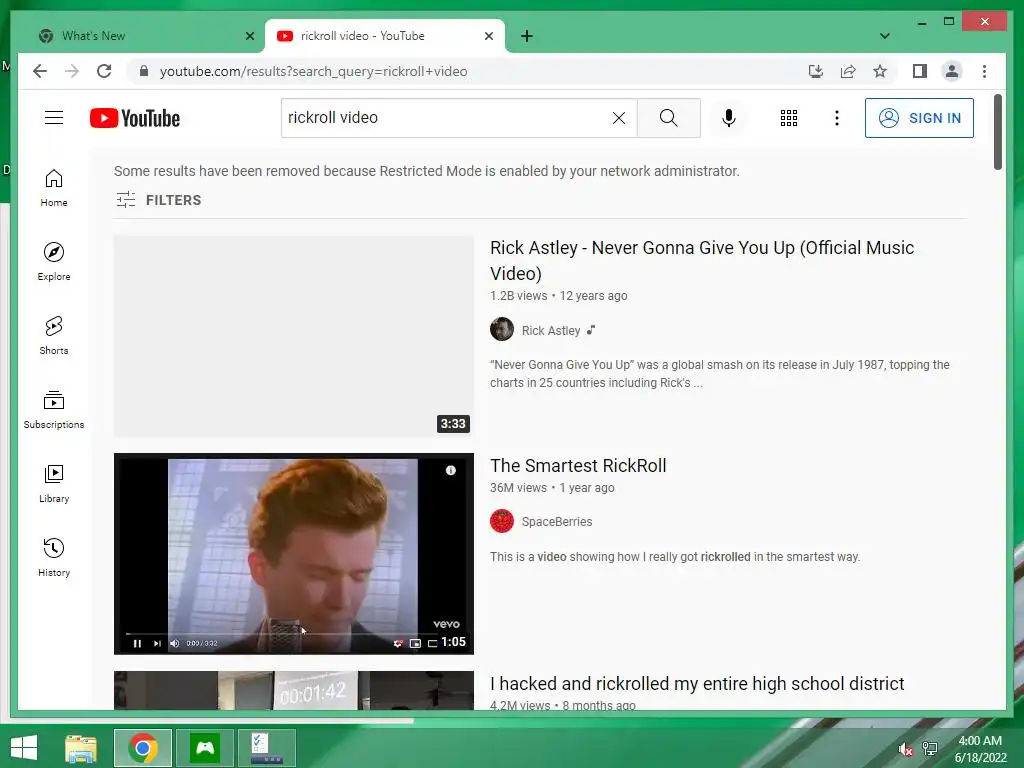The image size is (1024, 768).
Task: Click the page vertical scrollbar
Action: (x=997, y=133)
